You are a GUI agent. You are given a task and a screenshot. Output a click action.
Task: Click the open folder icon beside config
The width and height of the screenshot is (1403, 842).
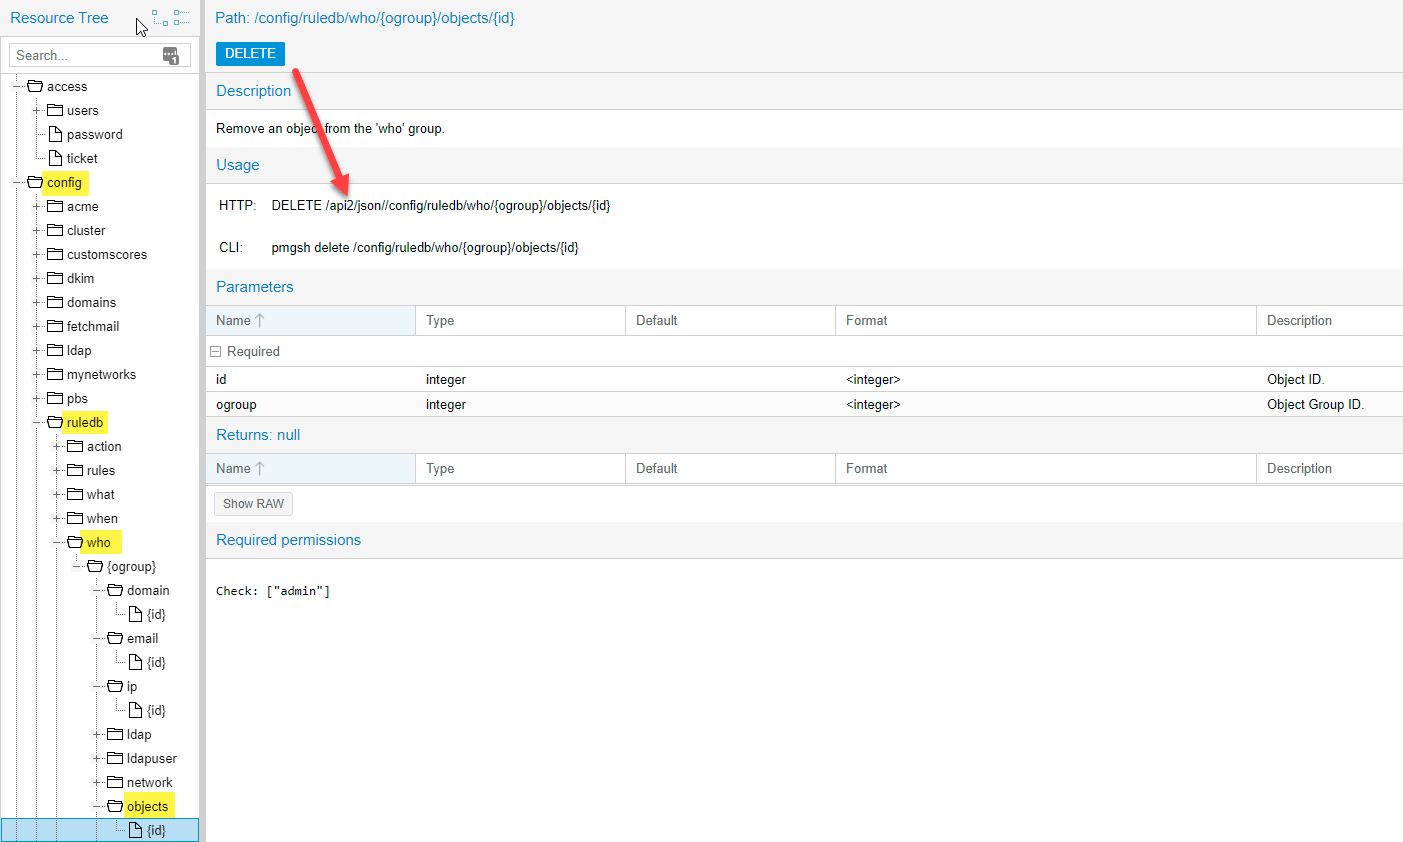[35, 182]
